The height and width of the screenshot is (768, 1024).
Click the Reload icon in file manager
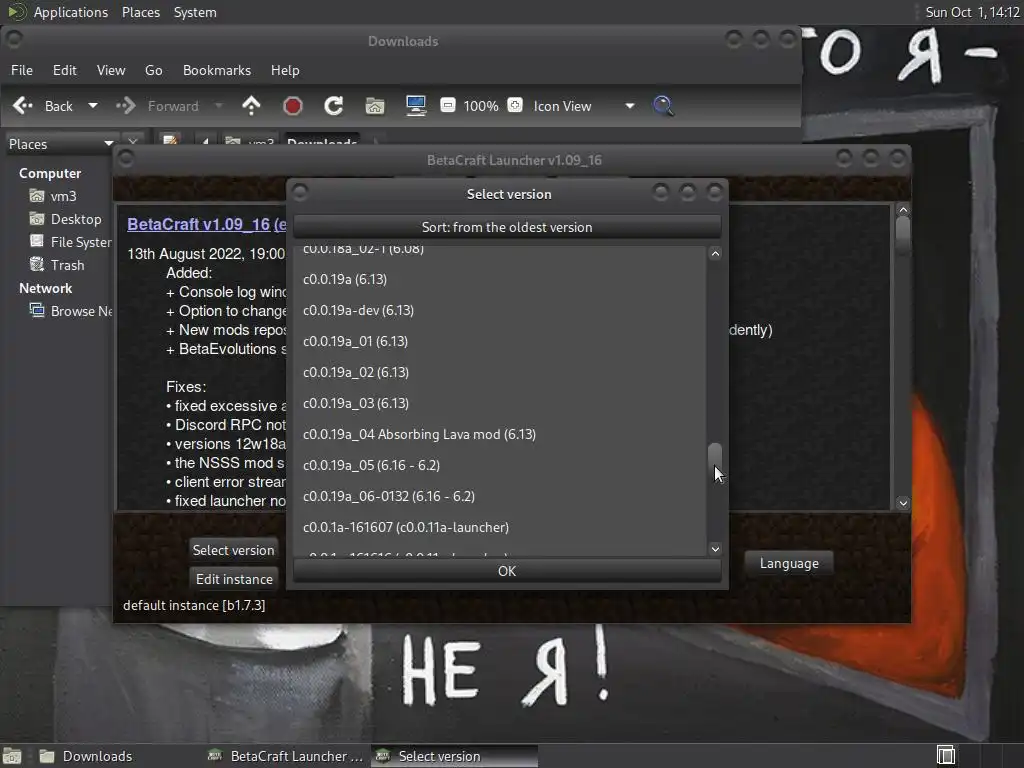click(x=334, y=106)
